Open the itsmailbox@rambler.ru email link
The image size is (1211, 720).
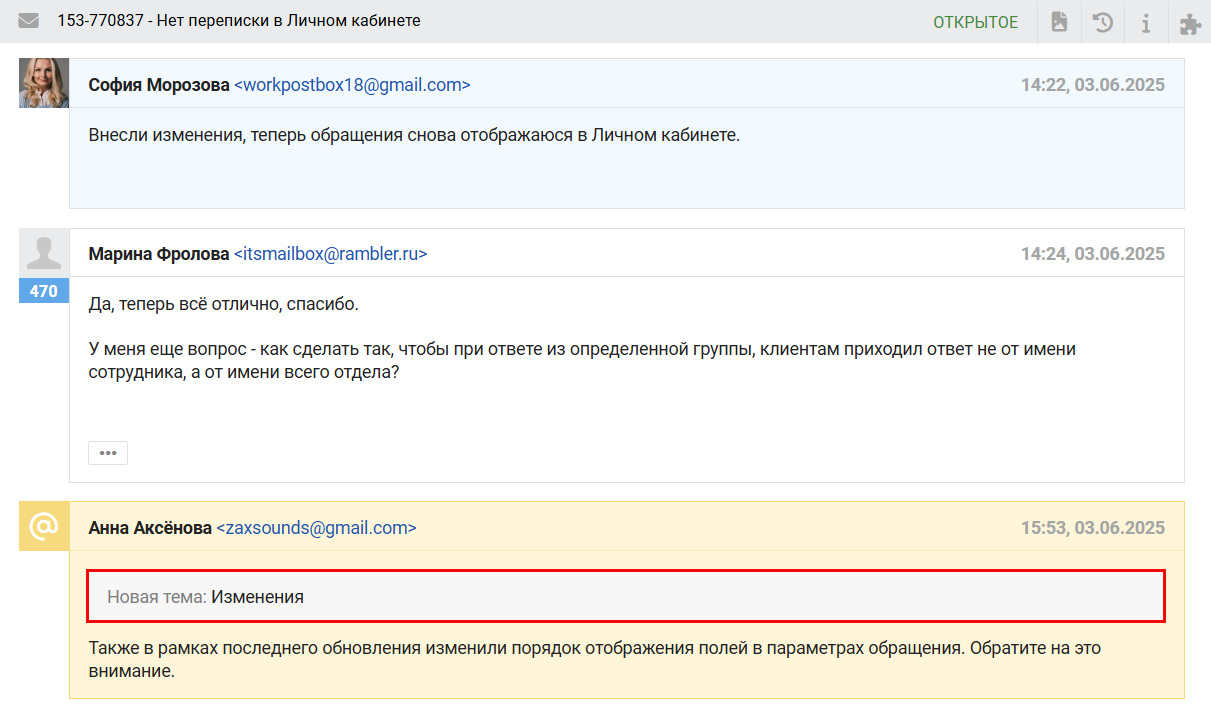click(x=330, y=254)
